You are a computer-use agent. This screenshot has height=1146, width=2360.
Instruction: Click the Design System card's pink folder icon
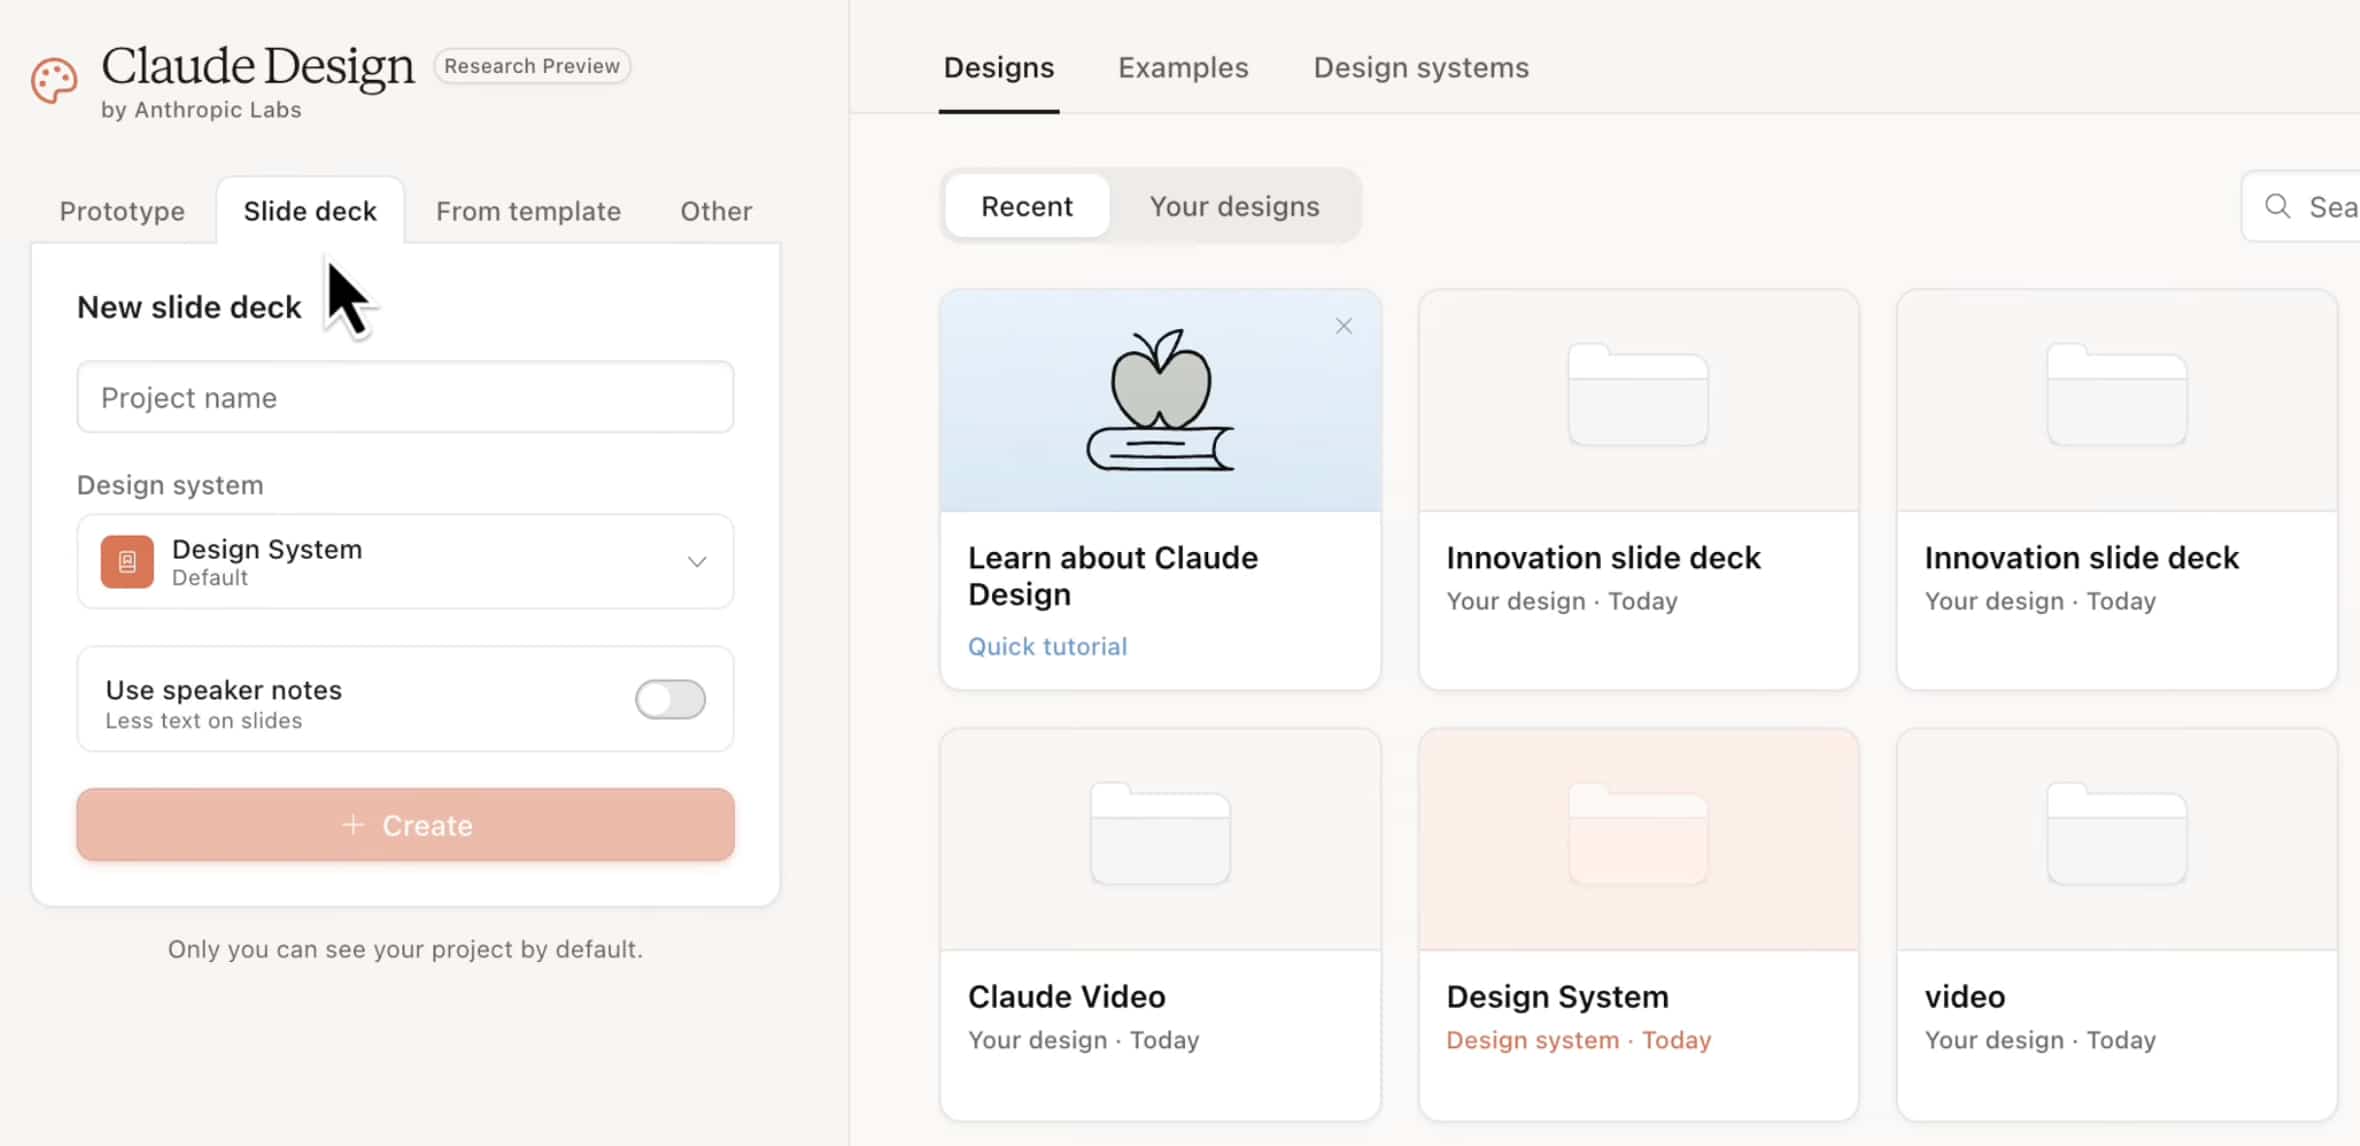pos(1638,833)
